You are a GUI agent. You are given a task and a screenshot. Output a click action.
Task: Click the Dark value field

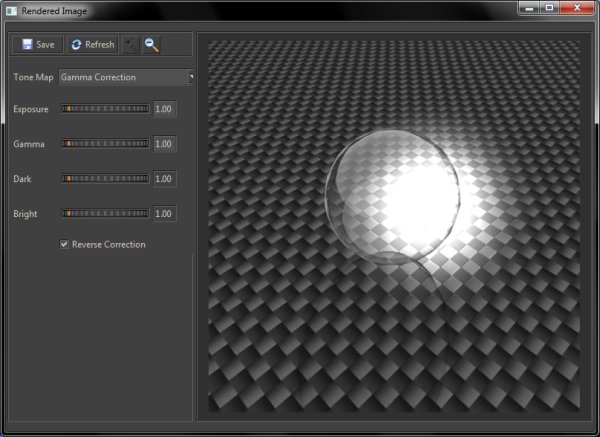[165, 179]
